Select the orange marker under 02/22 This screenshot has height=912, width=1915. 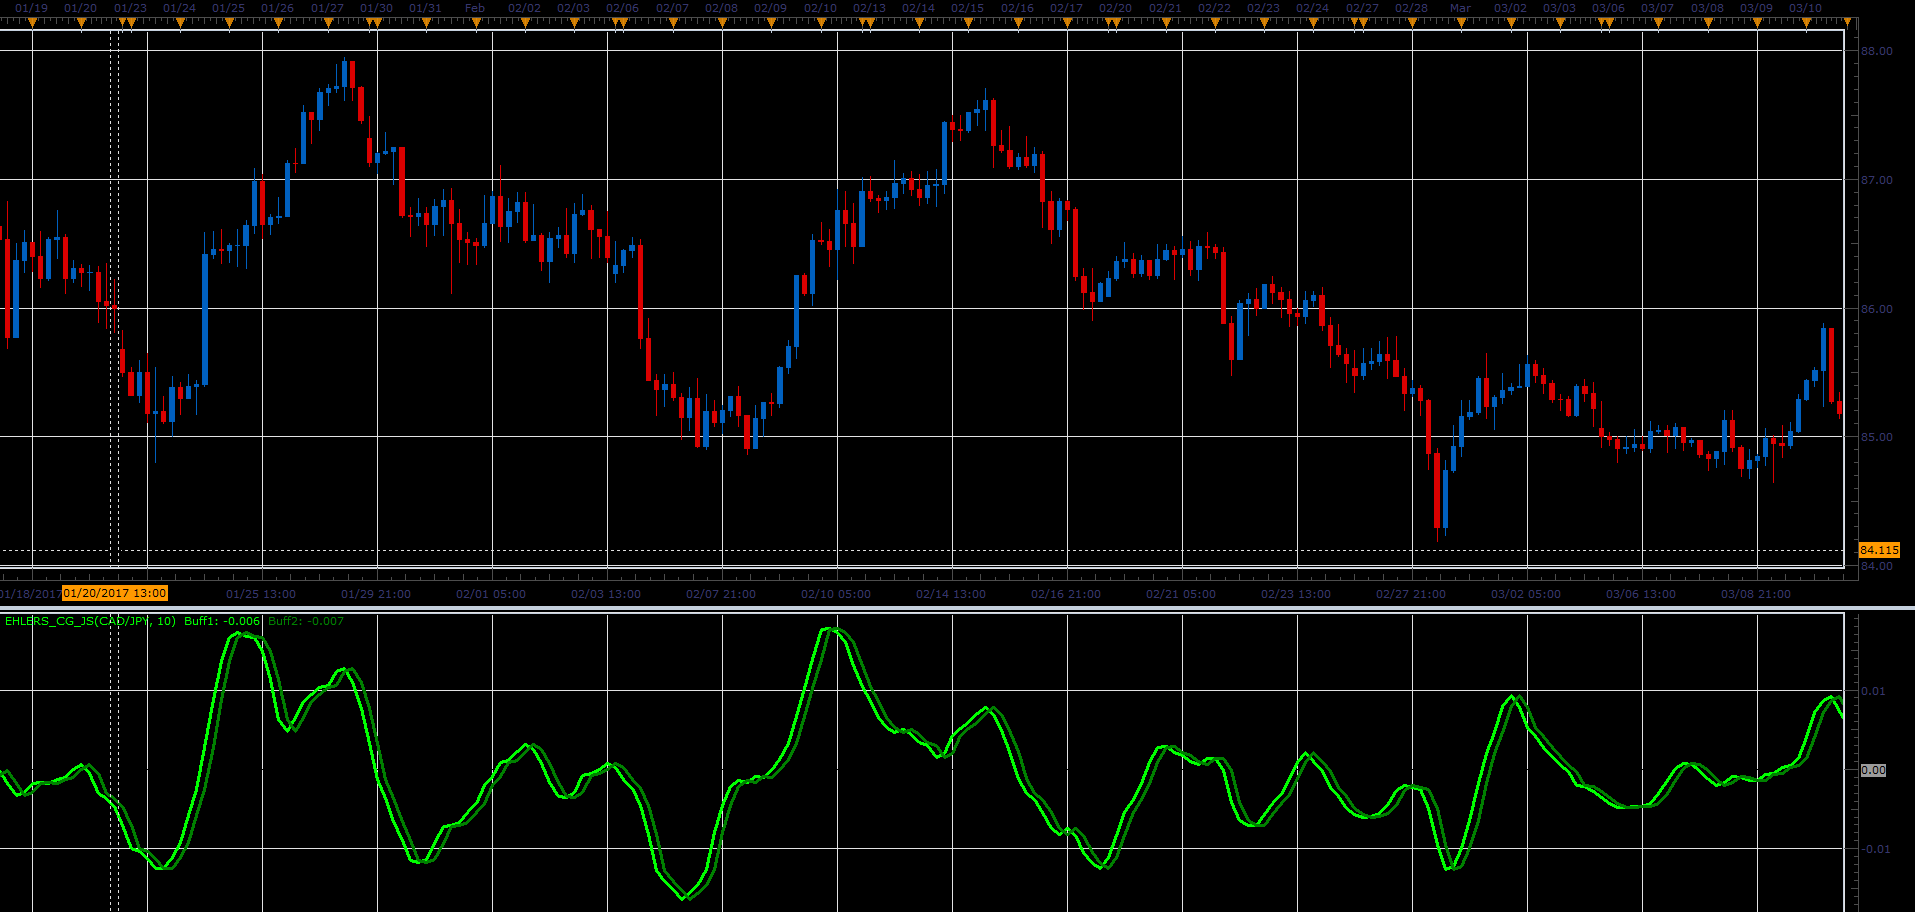tap(1215, 23)
